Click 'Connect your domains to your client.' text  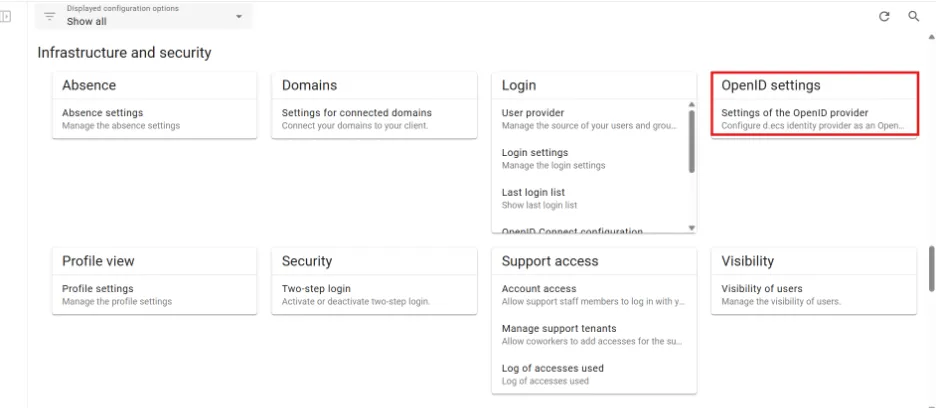tap(355, 126)
